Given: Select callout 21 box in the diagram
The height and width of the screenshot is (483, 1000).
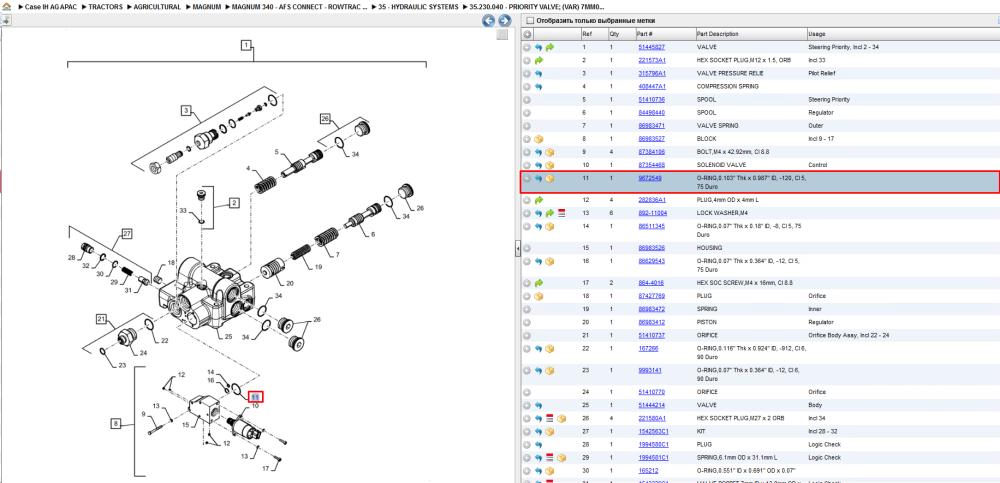Looking at the screenshot, I should tap(101, 318).
